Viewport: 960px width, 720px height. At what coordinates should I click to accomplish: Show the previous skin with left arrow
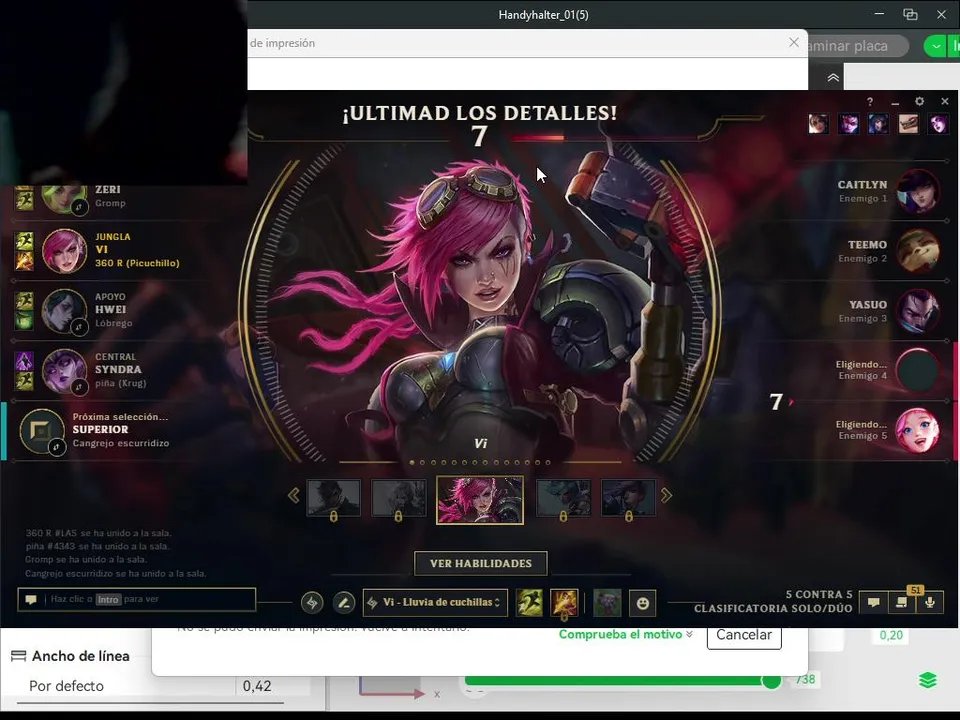coord(294,495)
